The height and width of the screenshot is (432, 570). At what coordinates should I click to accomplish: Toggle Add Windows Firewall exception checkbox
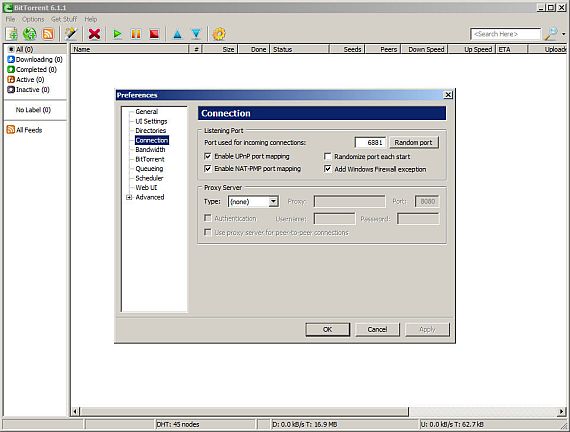click(x=328, y=169)
